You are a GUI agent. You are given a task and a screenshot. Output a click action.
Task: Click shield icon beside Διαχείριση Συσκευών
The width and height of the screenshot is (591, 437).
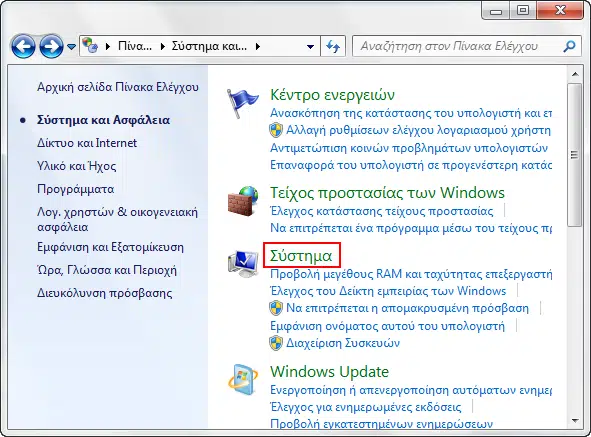[x=276, y=343]
